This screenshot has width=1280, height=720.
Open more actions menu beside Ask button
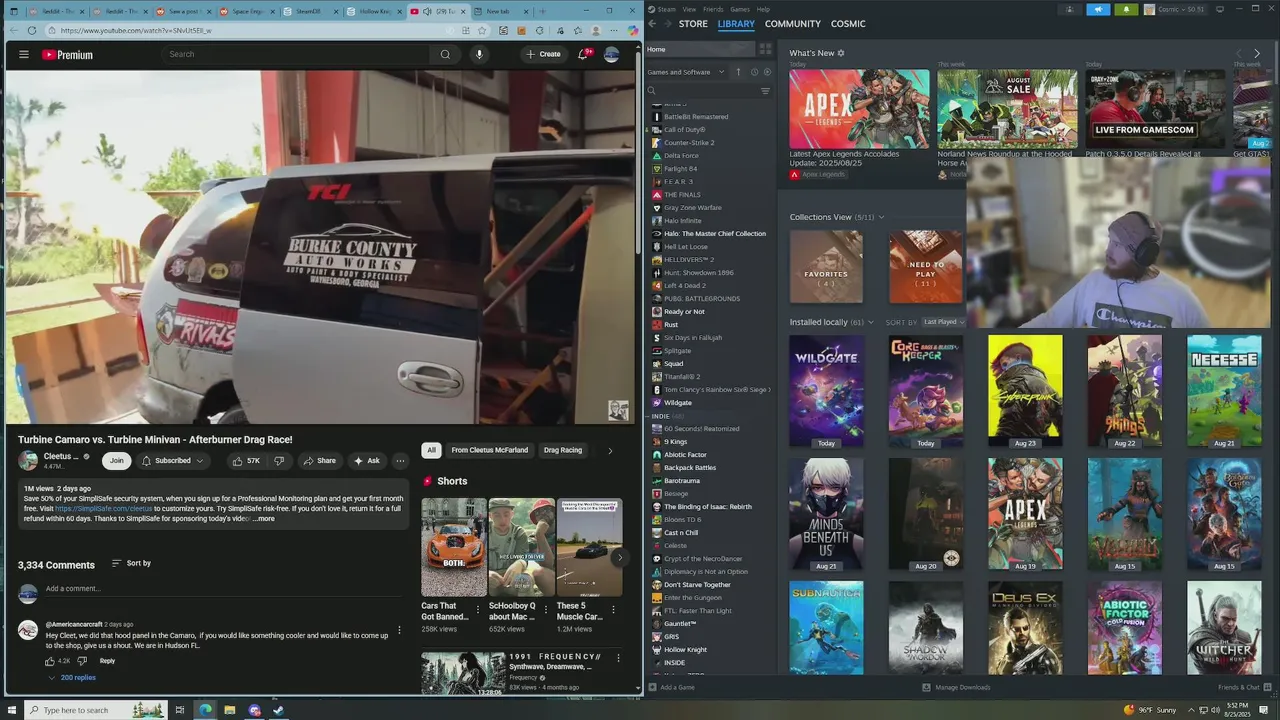(400, 461)
